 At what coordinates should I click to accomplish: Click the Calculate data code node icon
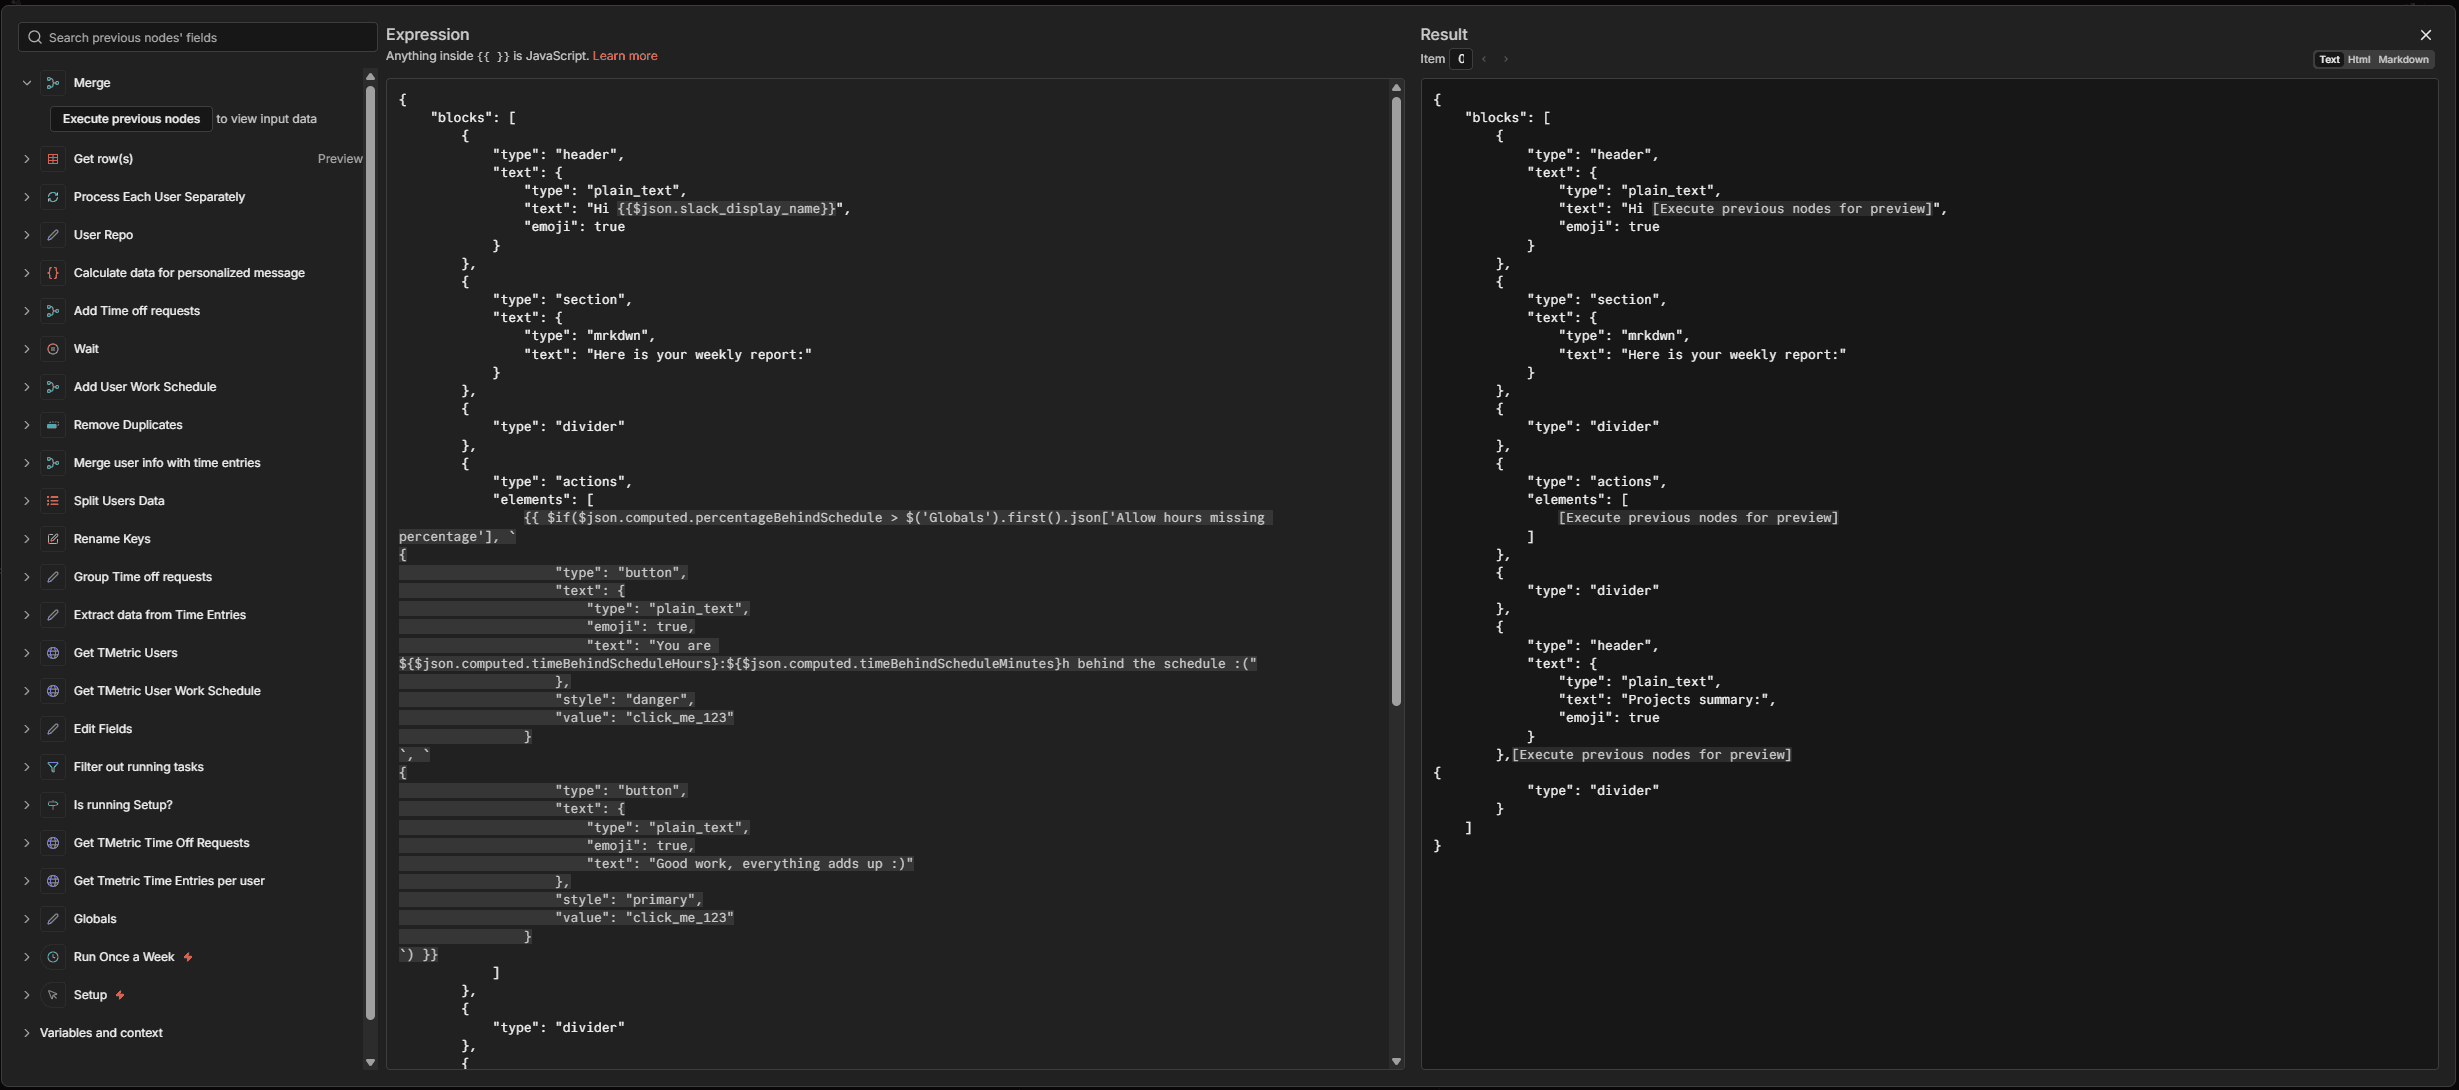pos(53,273)
